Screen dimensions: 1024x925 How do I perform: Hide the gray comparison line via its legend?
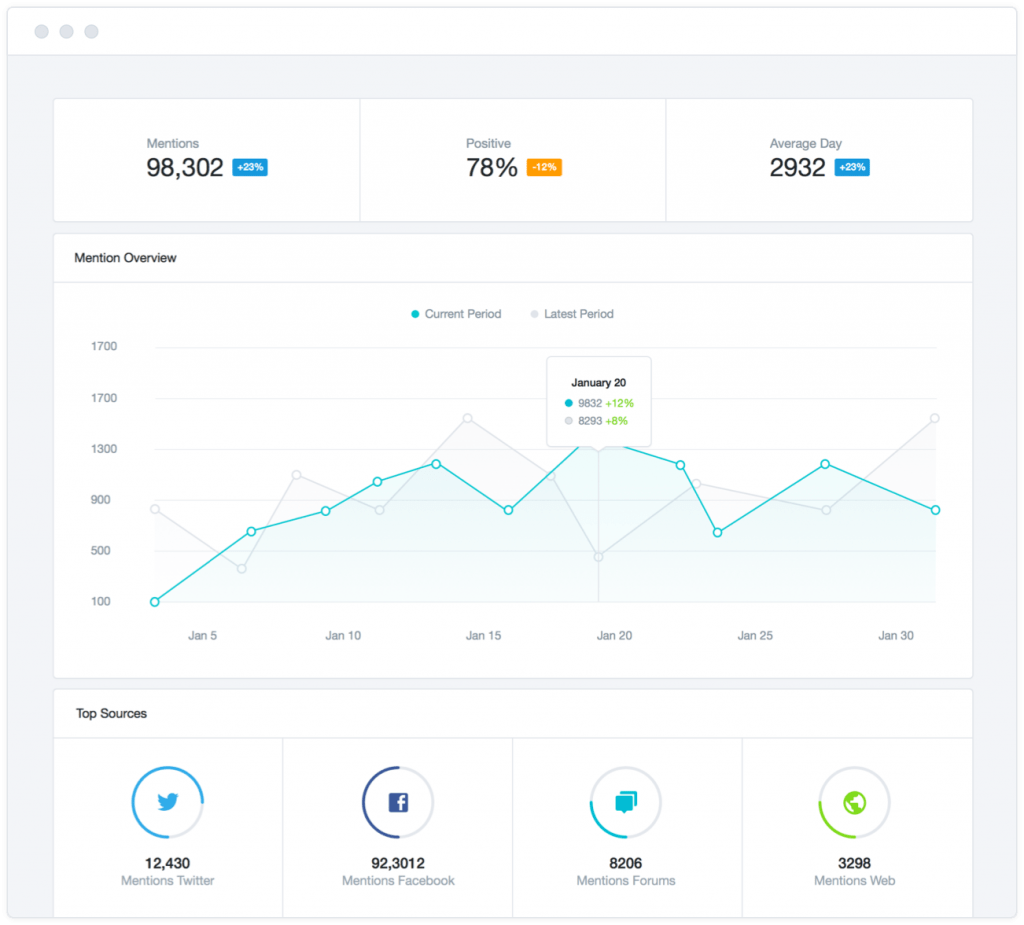click(x=571, y=313)
